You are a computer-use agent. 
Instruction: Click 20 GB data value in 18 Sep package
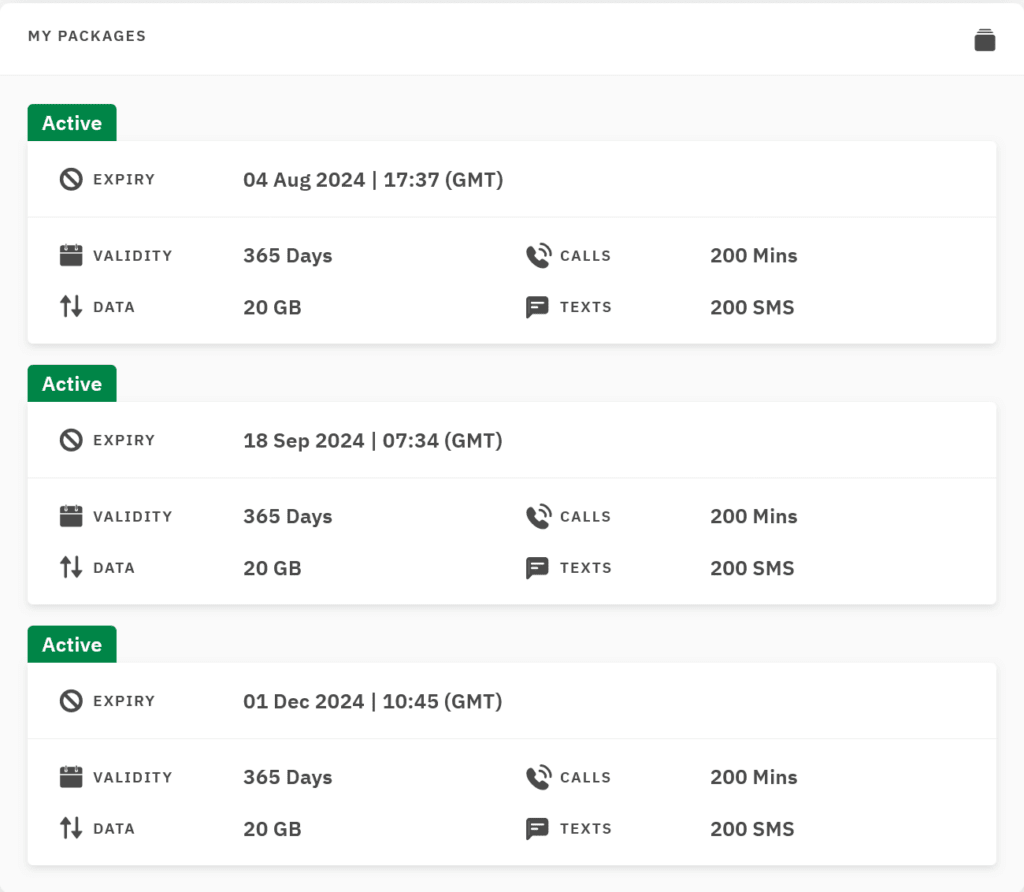(272, 569)
